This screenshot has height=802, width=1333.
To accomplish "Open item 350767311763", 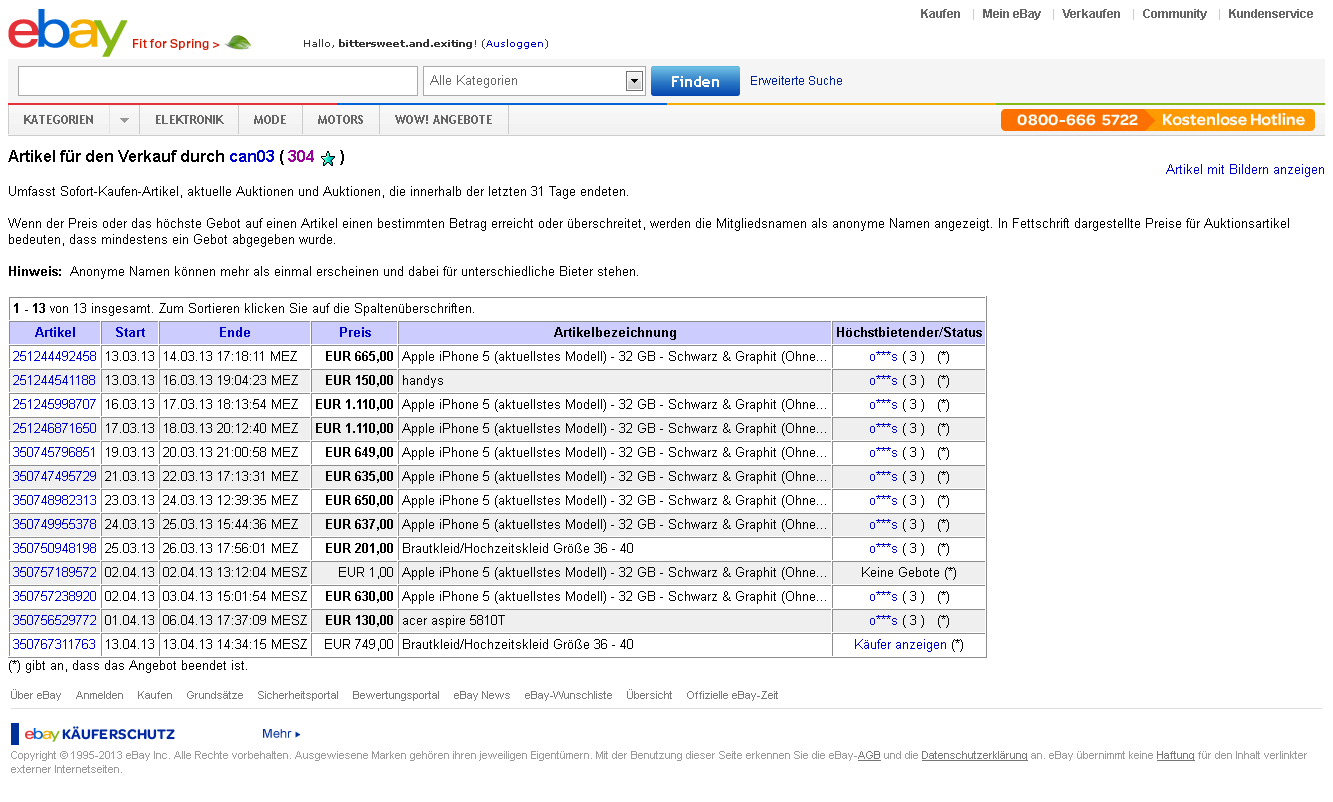I will click(55, 645).
